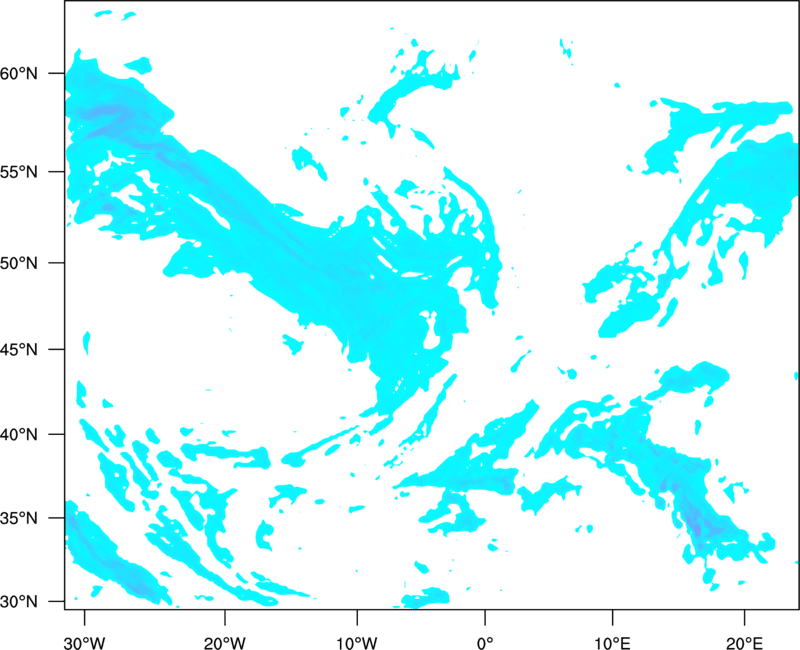Click the 35°N latitude label
This screenshot has height=650, width=800.
point(19,518)
